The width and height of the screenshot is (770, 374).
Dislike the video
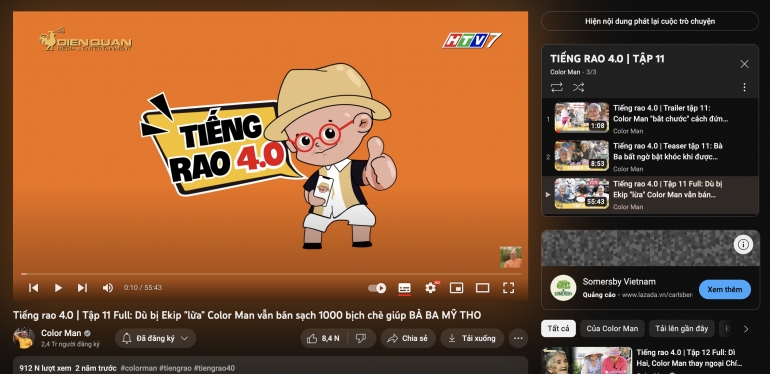361,338
